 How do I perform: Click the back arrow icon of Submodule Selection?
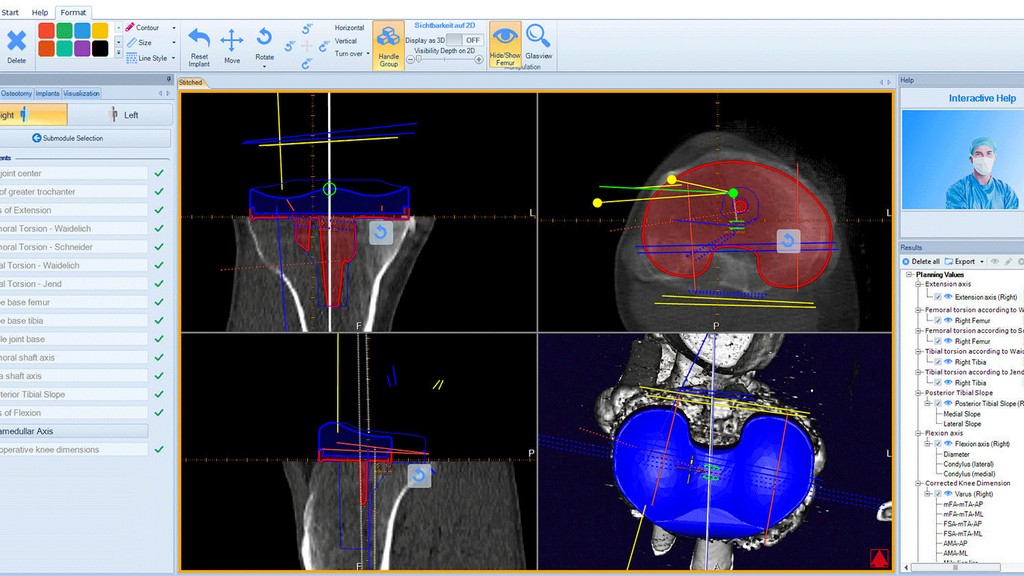pyautogui.click(x=37, y=138)
